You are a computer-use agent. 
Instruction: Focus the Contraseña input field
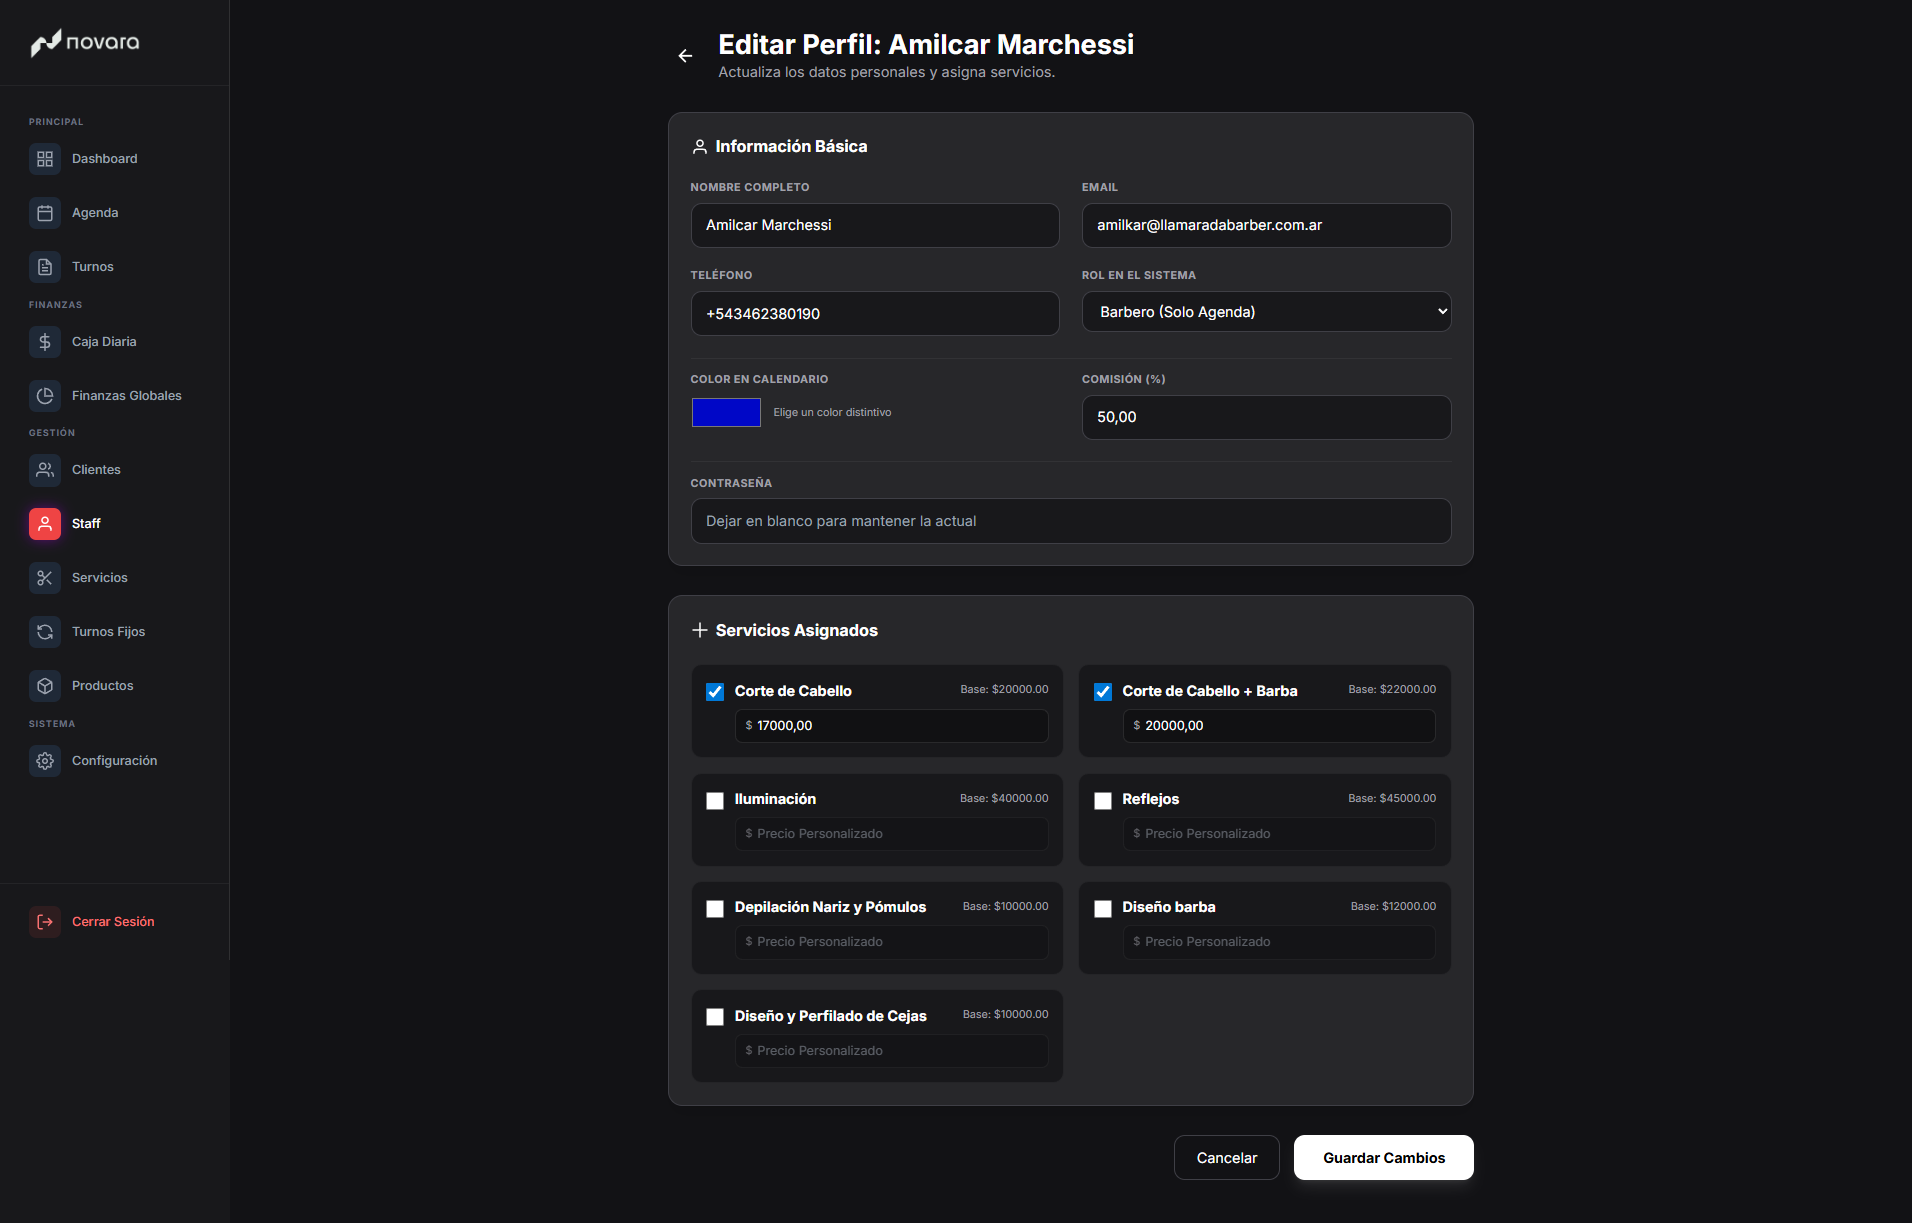point(1070,521)
